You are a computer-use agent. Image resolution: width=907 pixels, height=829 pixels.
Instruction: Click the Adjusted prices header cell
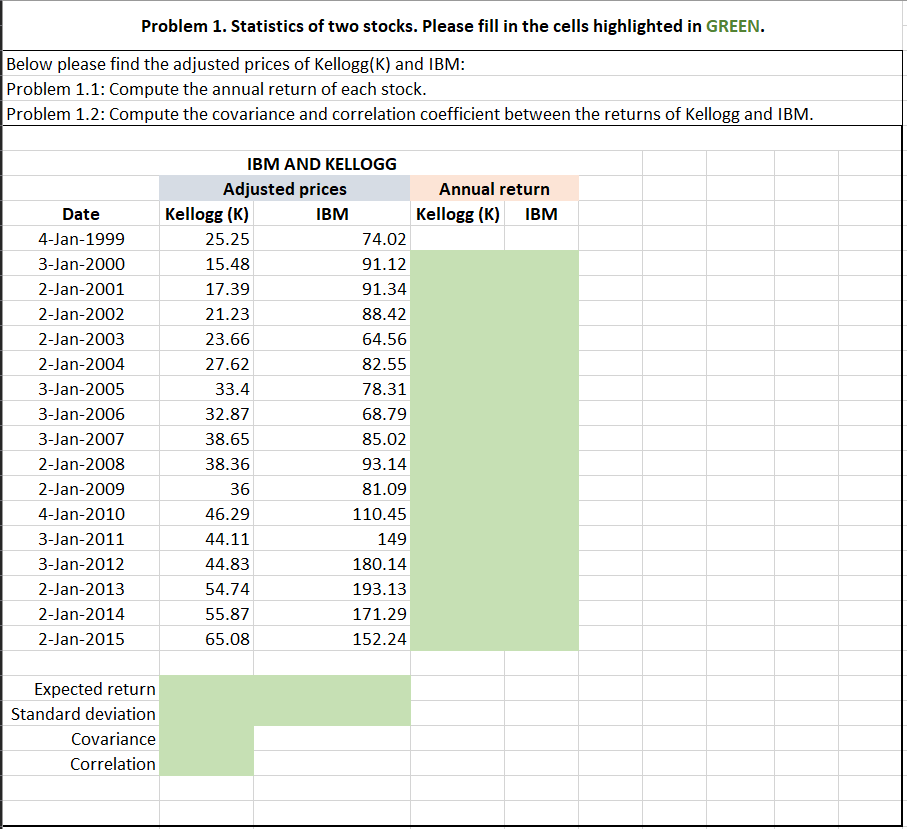coord(285,189)
